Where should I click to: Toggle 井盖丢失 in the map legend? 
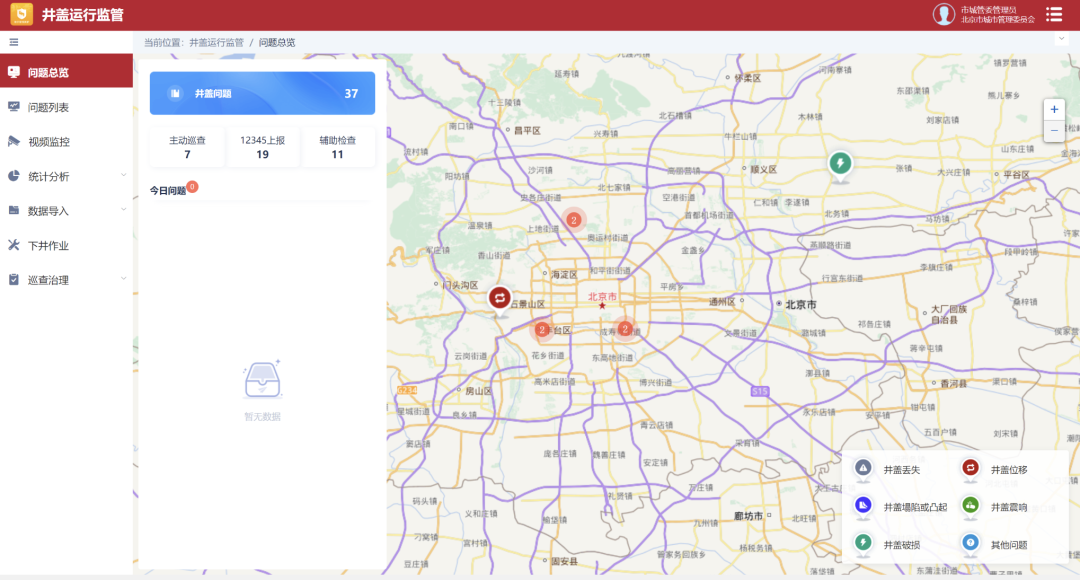(x=889, y=469)
